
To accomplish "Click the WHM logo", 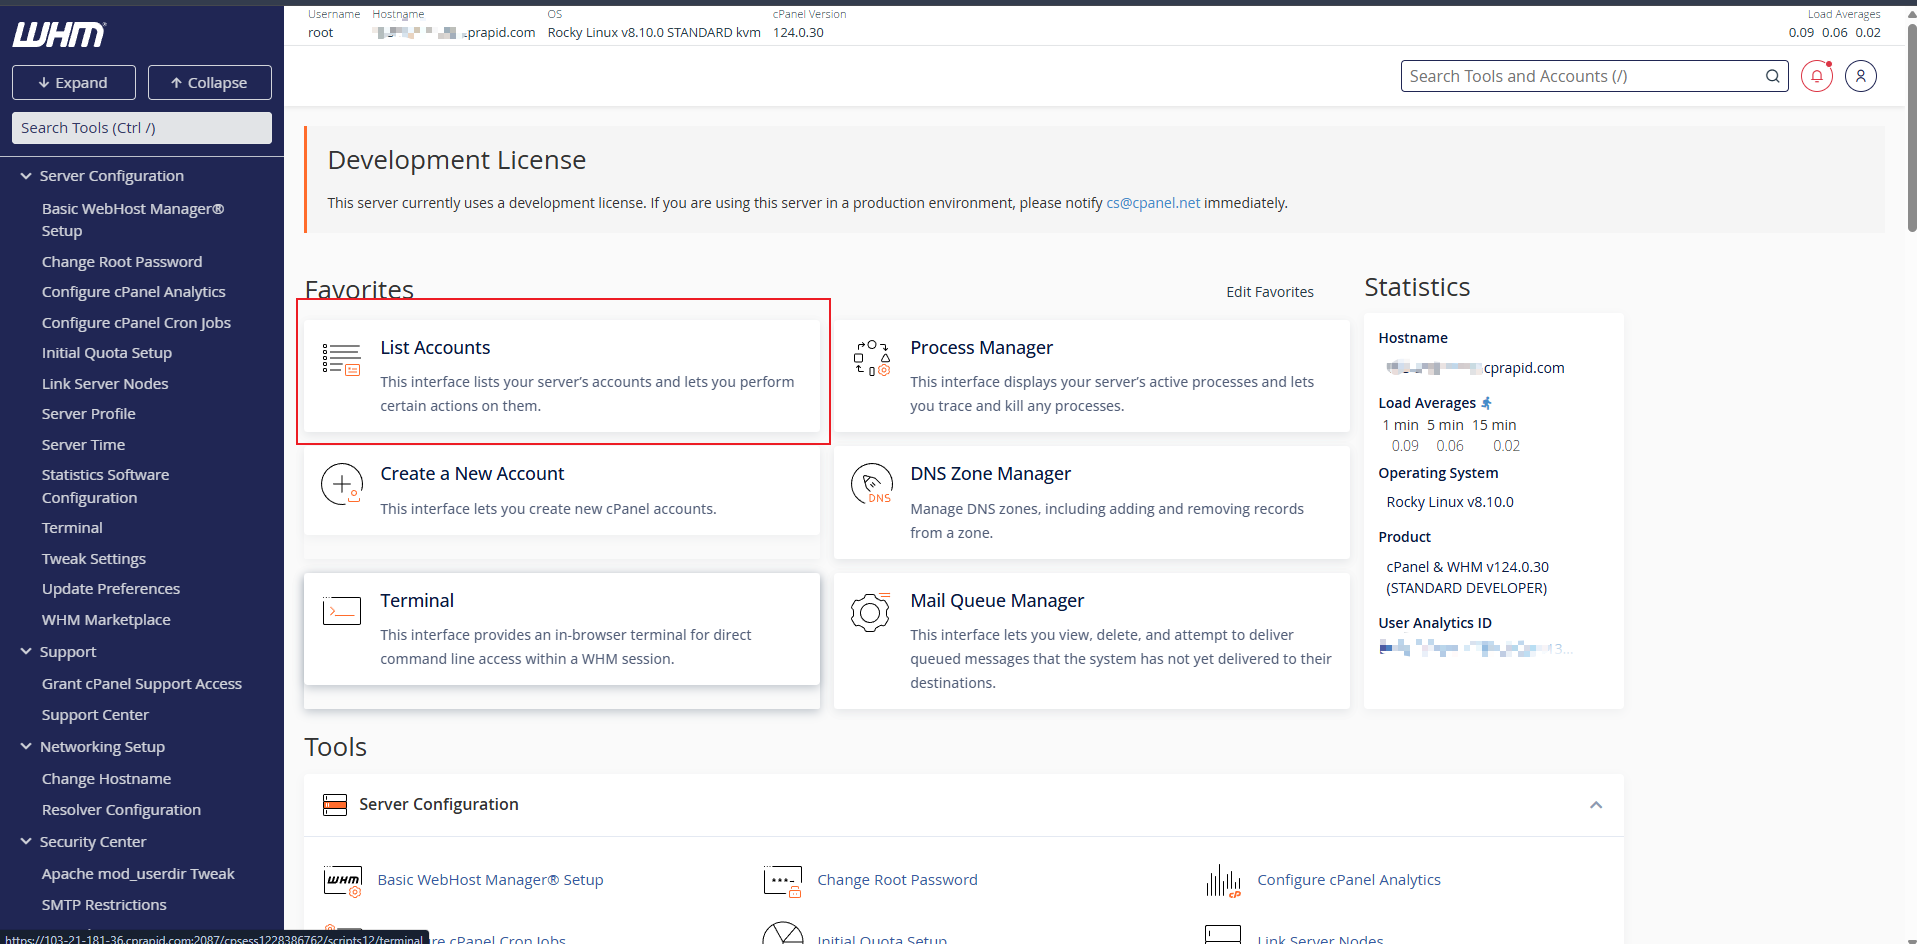I will click(x=59, y=35).
